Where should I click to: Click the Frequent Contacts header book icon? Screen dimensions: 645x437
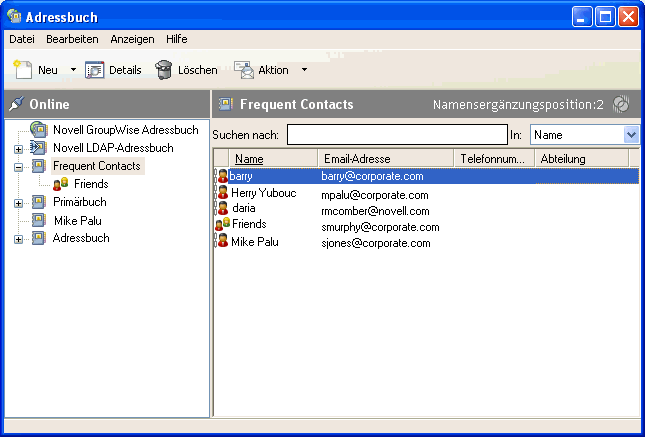click(225, 104)
